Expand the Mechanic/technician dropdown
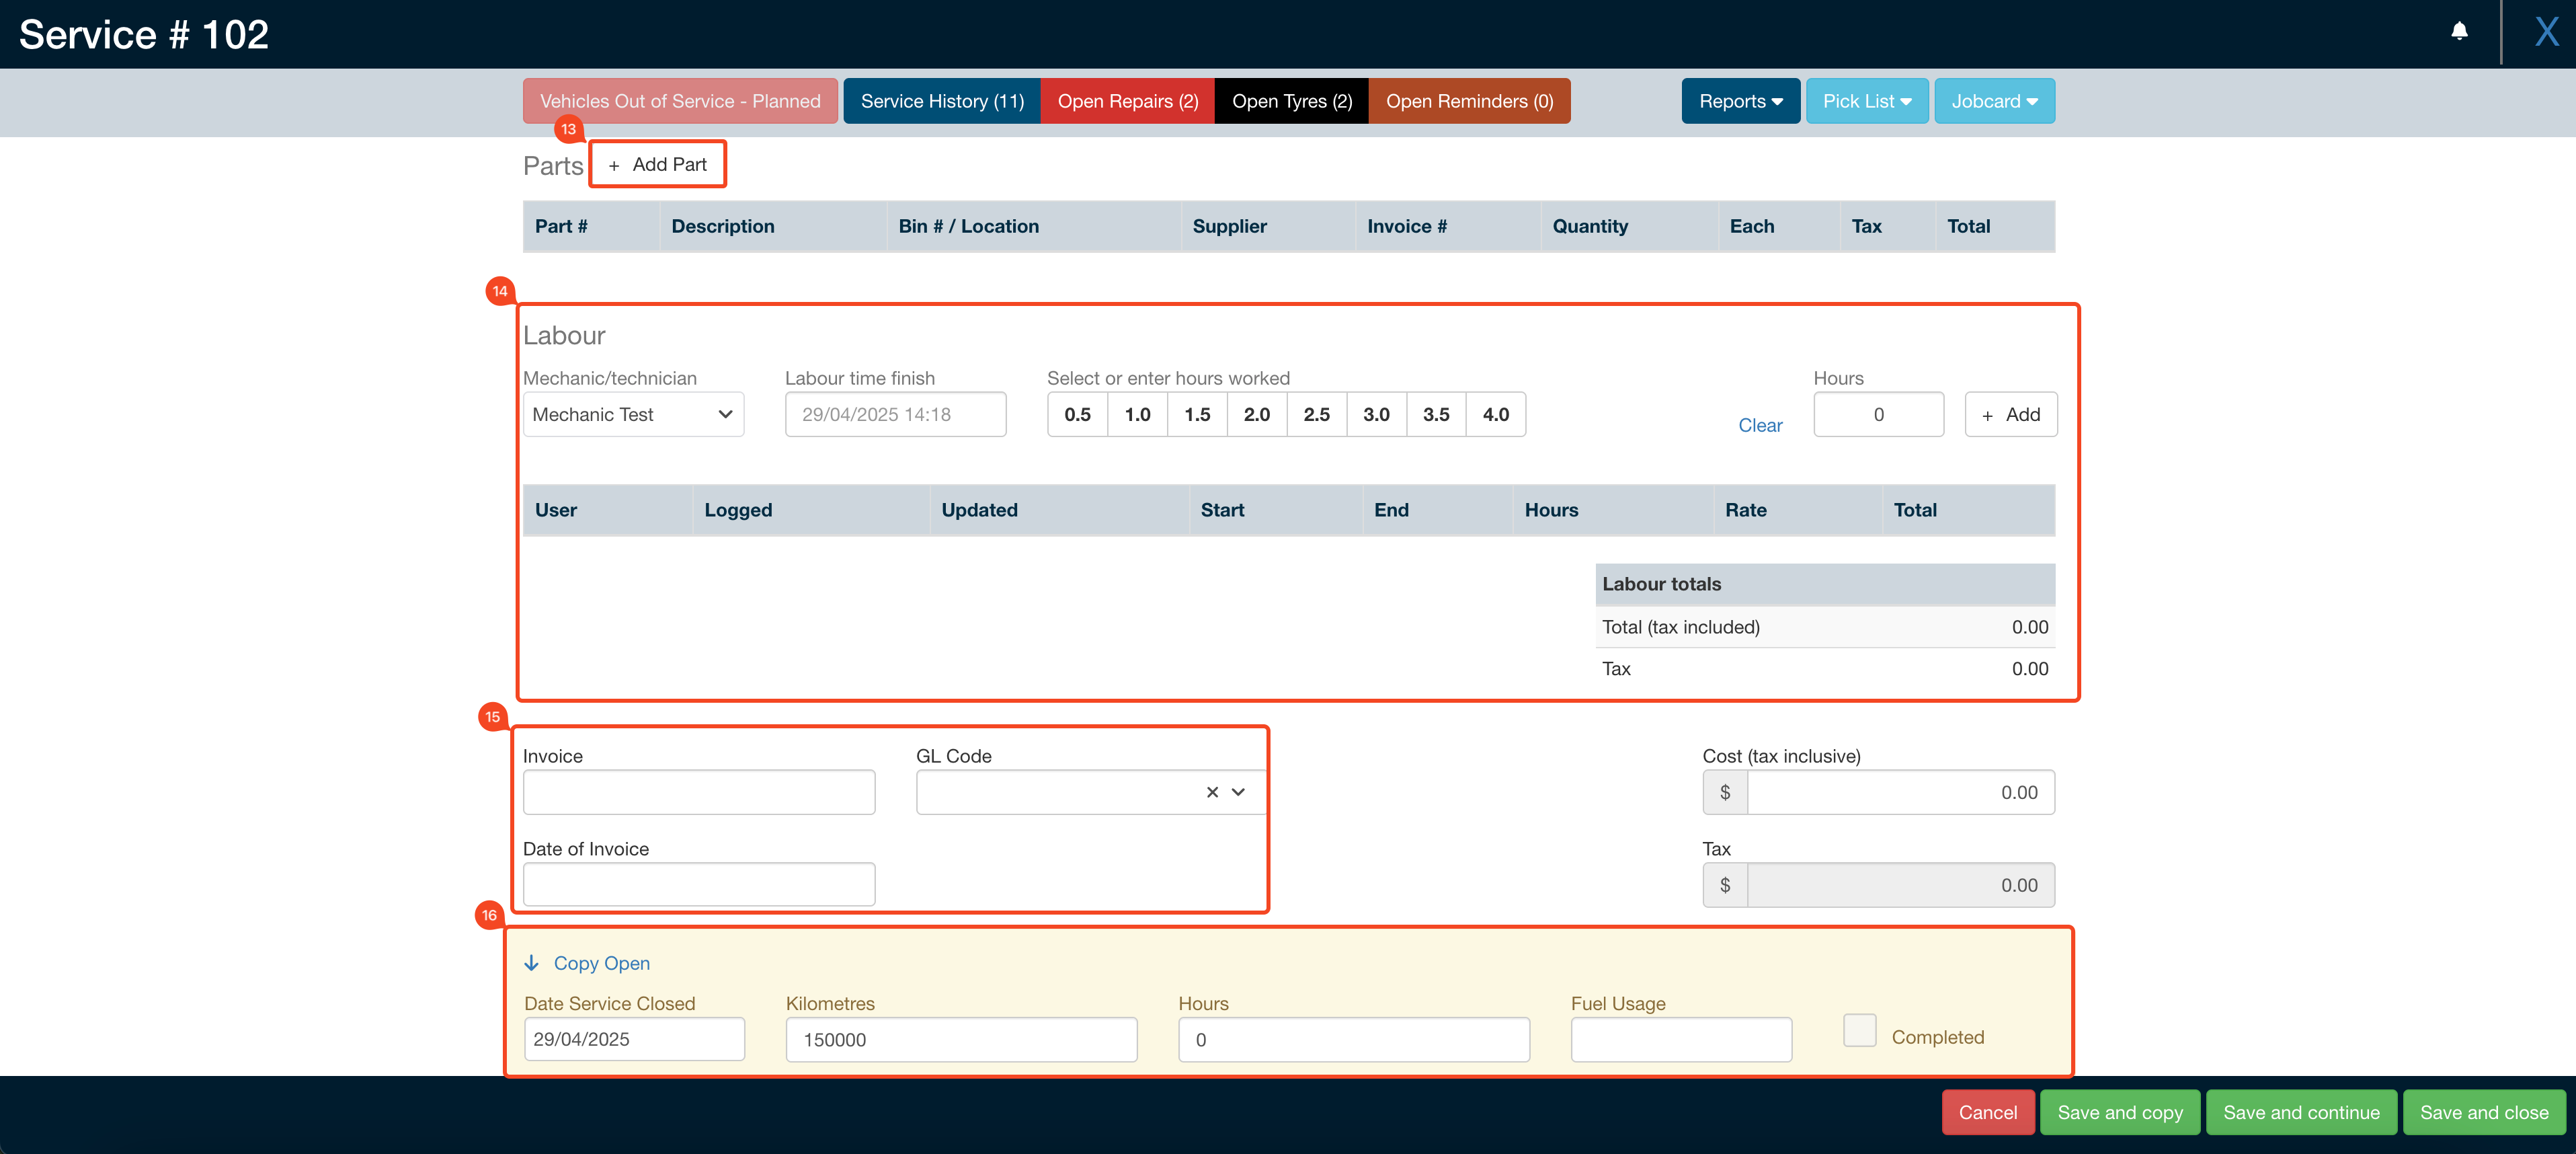 click(x=633, y=414)
